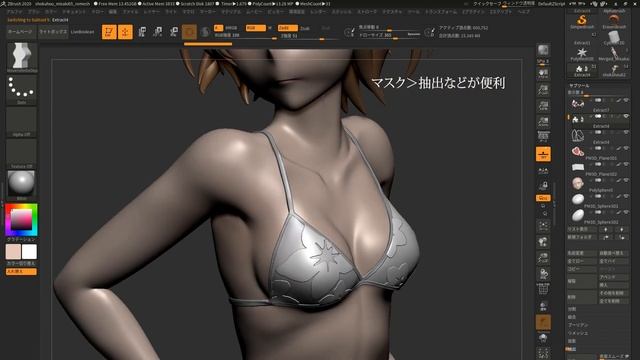This screenshot has height=360, width=640.
Task: Toggle visibility eye of PM3D_Sphere002 subtool
Action: click(x=626, y=212)
